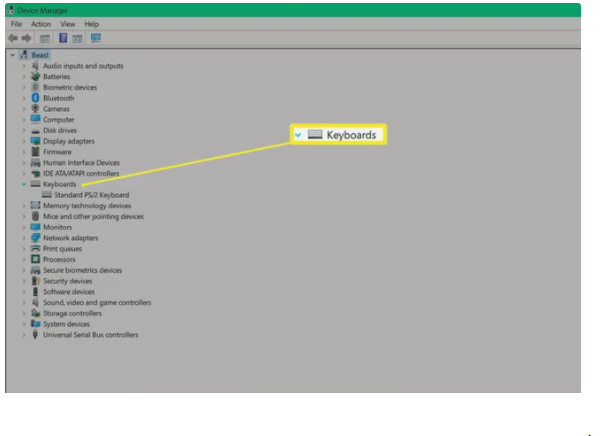This screenshot has width=602, height=436.
Task: Click the Universal Serial Bus controllers icon
Action: tap(35, 335)
